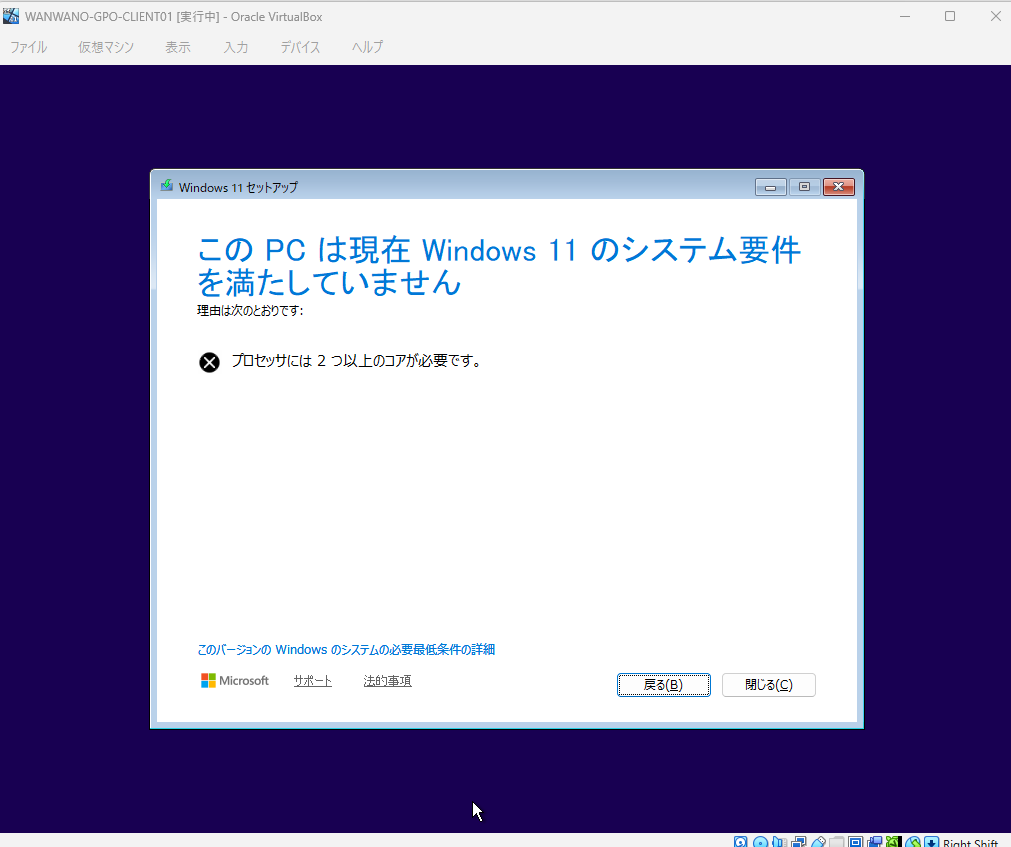Click the black X error icon beside processor message
Viewport: 1011px width, 847px height.
(x=209, y=362)
